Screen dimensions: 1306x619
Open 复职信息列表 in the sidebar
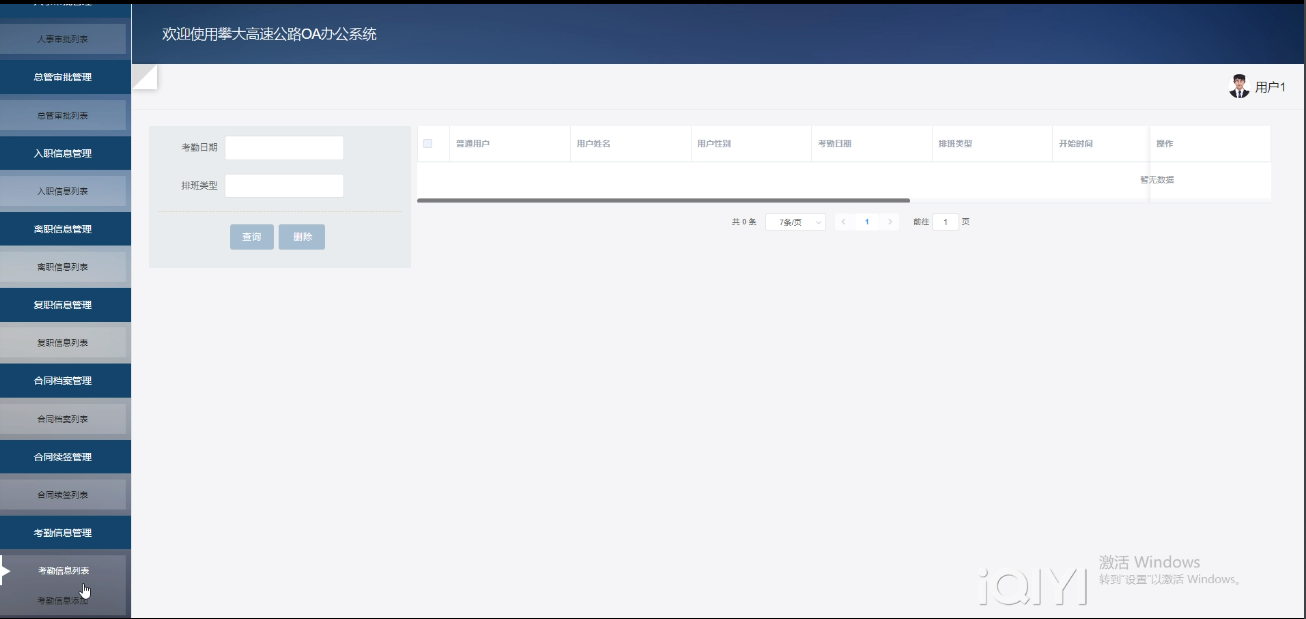click(63, 343)
